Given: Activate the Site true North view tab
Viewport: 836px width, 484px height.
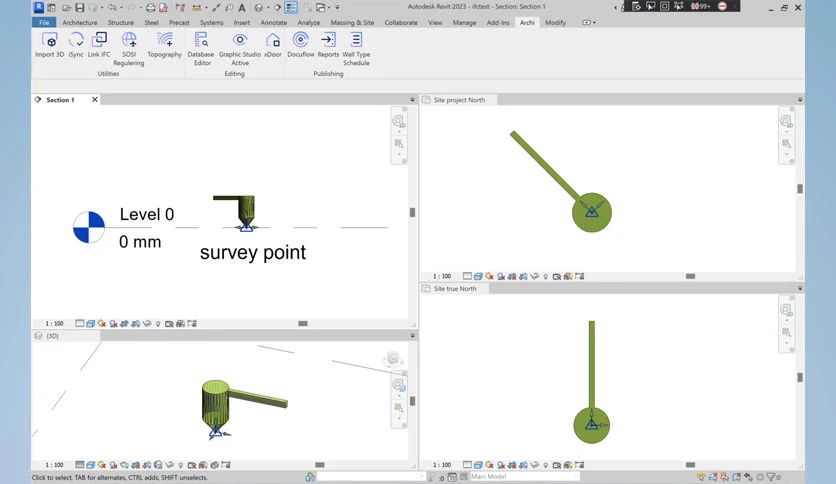Looking at the screenshot, I should pos(454,288).
